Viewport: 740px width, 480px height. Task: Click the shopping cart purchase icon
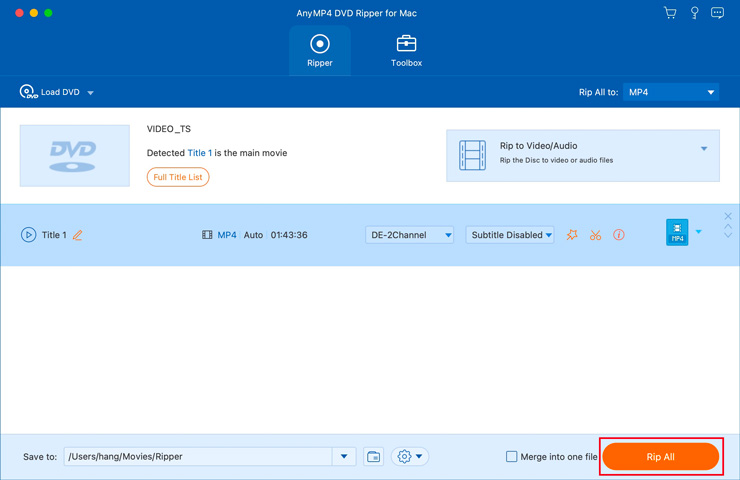(x=670, y=13)
